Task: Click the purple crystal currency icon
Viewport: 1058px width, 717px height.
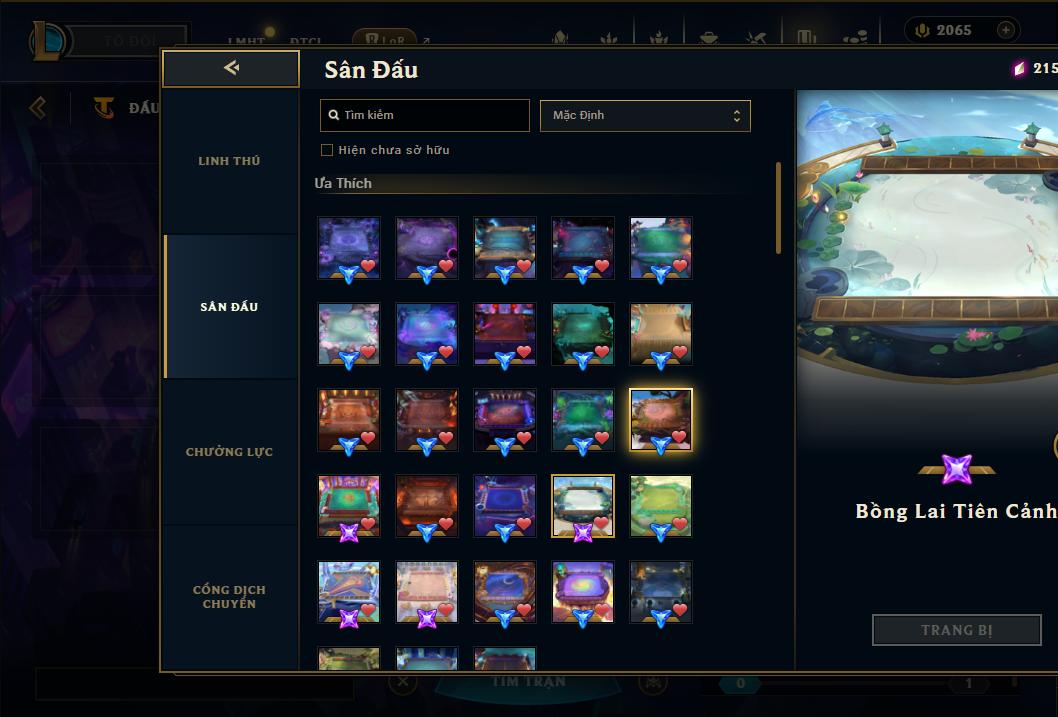Action: 1019,68
